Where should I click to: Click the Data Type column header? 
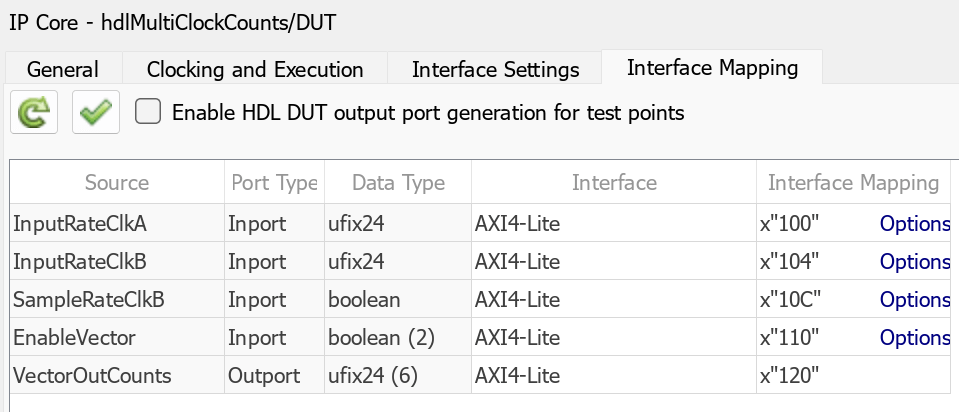coord(398,183)
